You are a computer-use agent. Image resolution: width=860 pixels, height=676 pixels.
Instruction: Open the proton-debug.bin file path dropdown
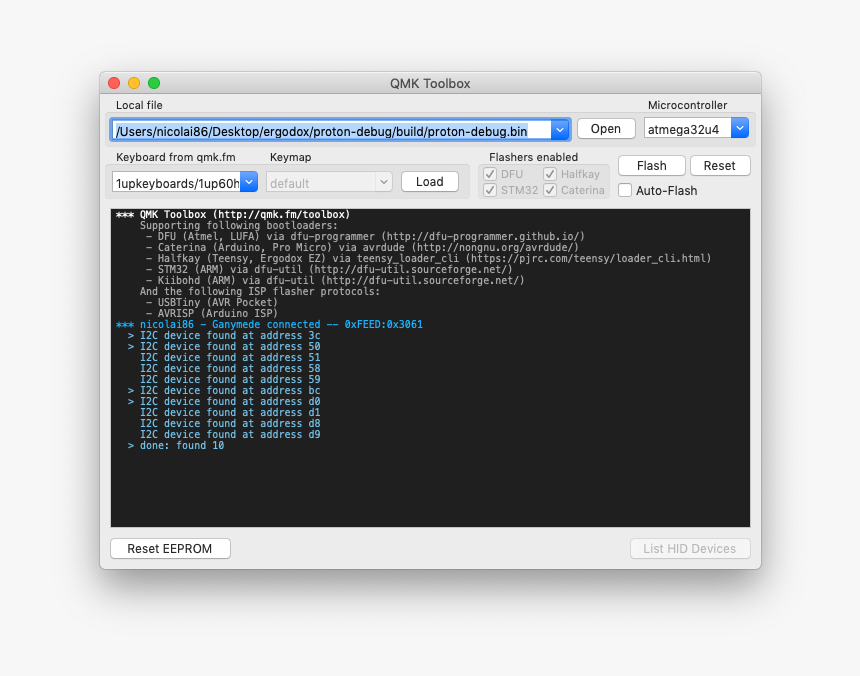point(560,128)
